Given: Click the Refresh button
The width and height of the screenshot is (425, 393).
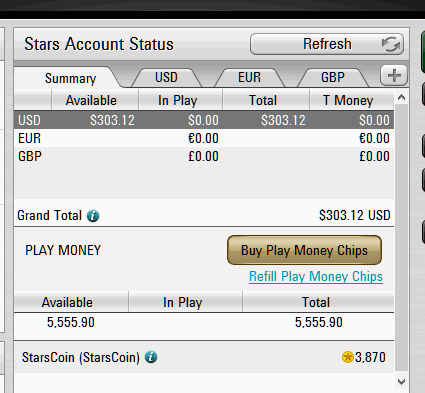Looking at the screenshot, I should click(327, 44).
